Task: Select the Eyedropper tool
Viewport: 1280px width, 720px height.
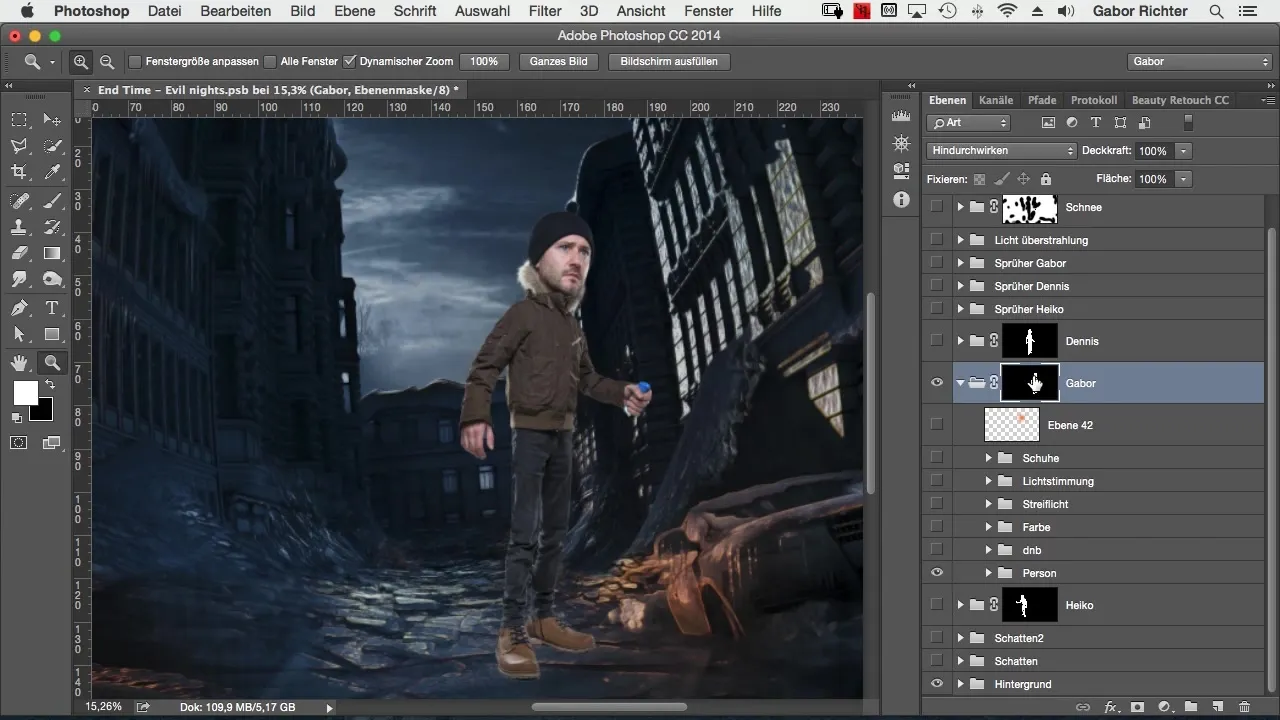Action: coord(52,173)
